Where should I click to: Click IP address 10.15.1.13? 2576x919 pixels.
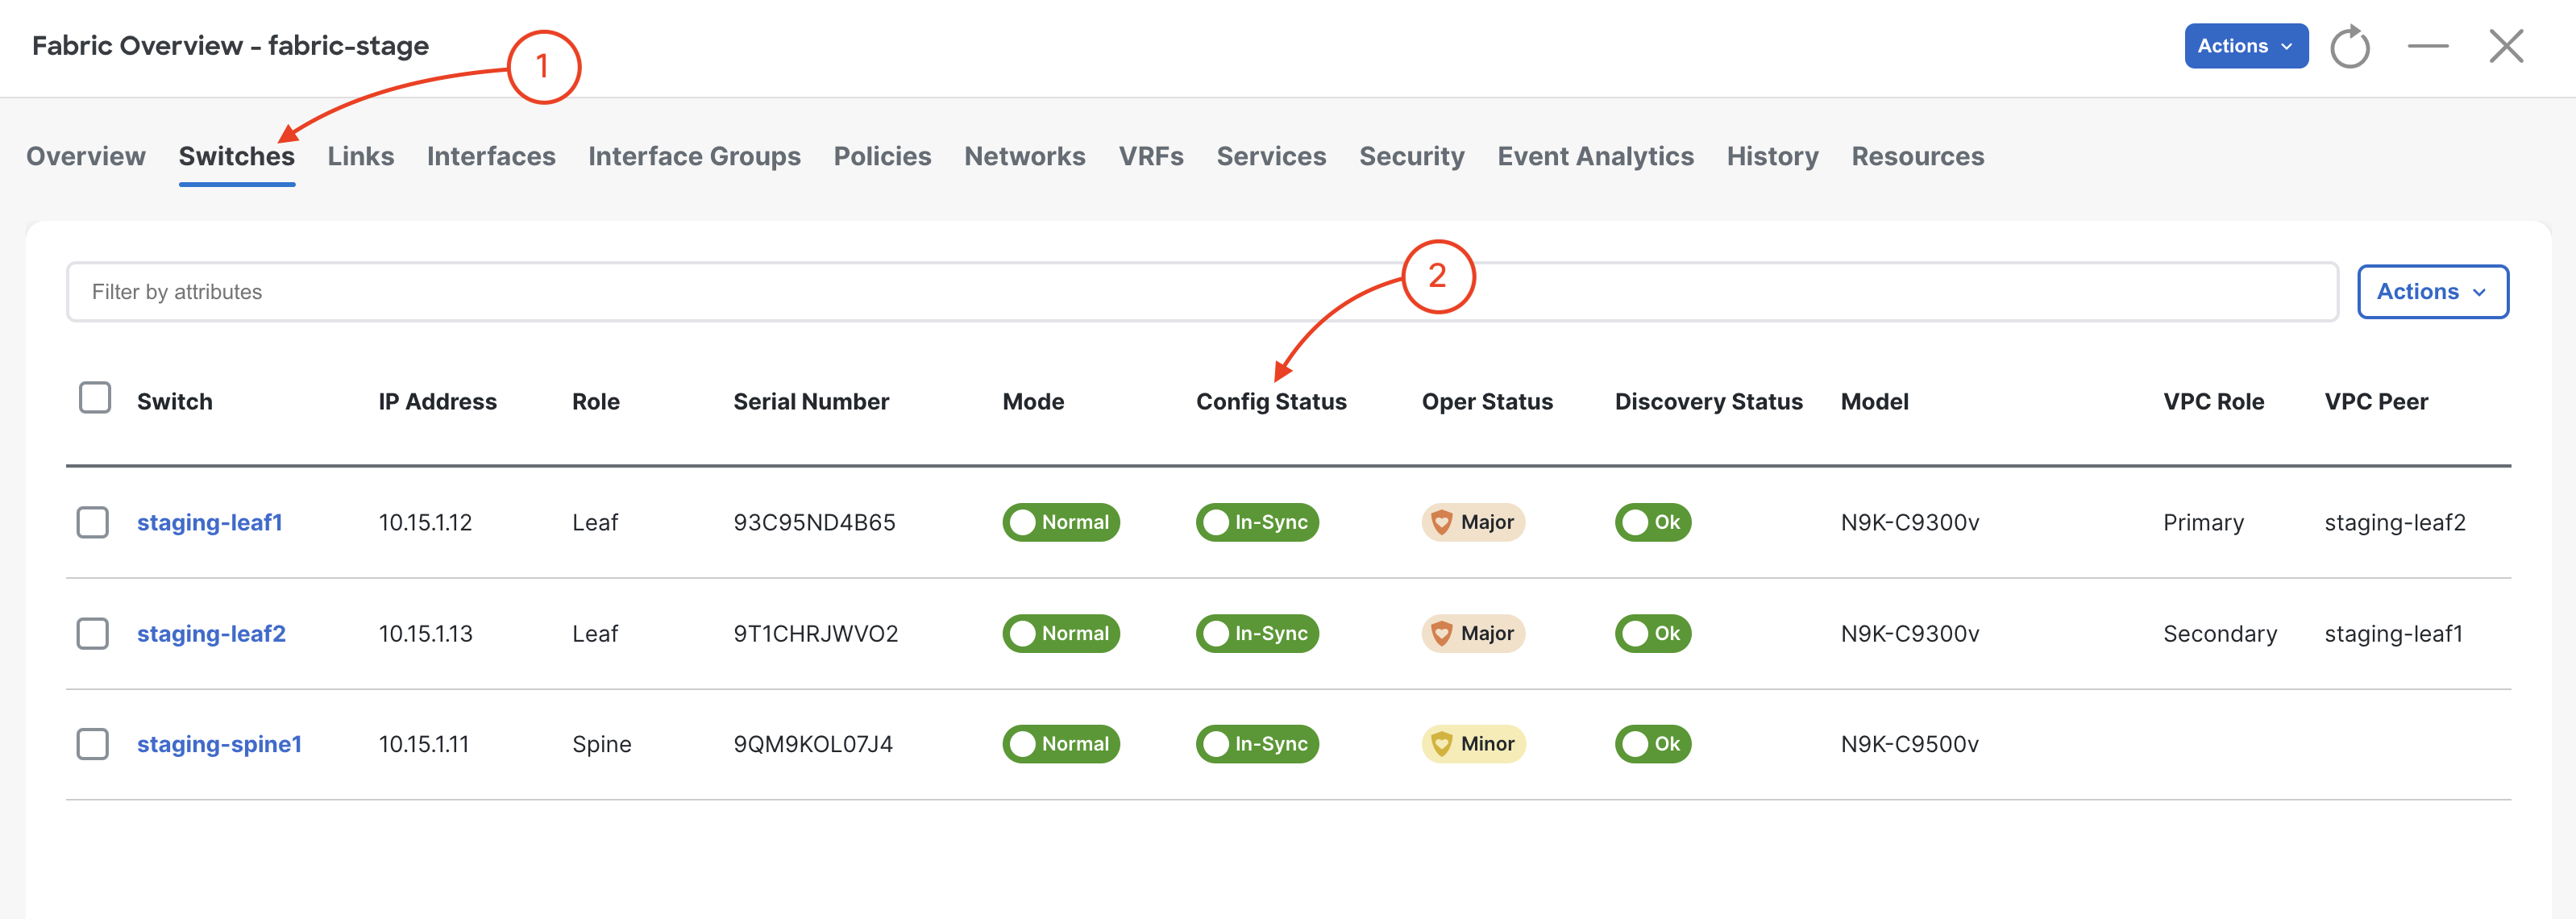[425, 633]
